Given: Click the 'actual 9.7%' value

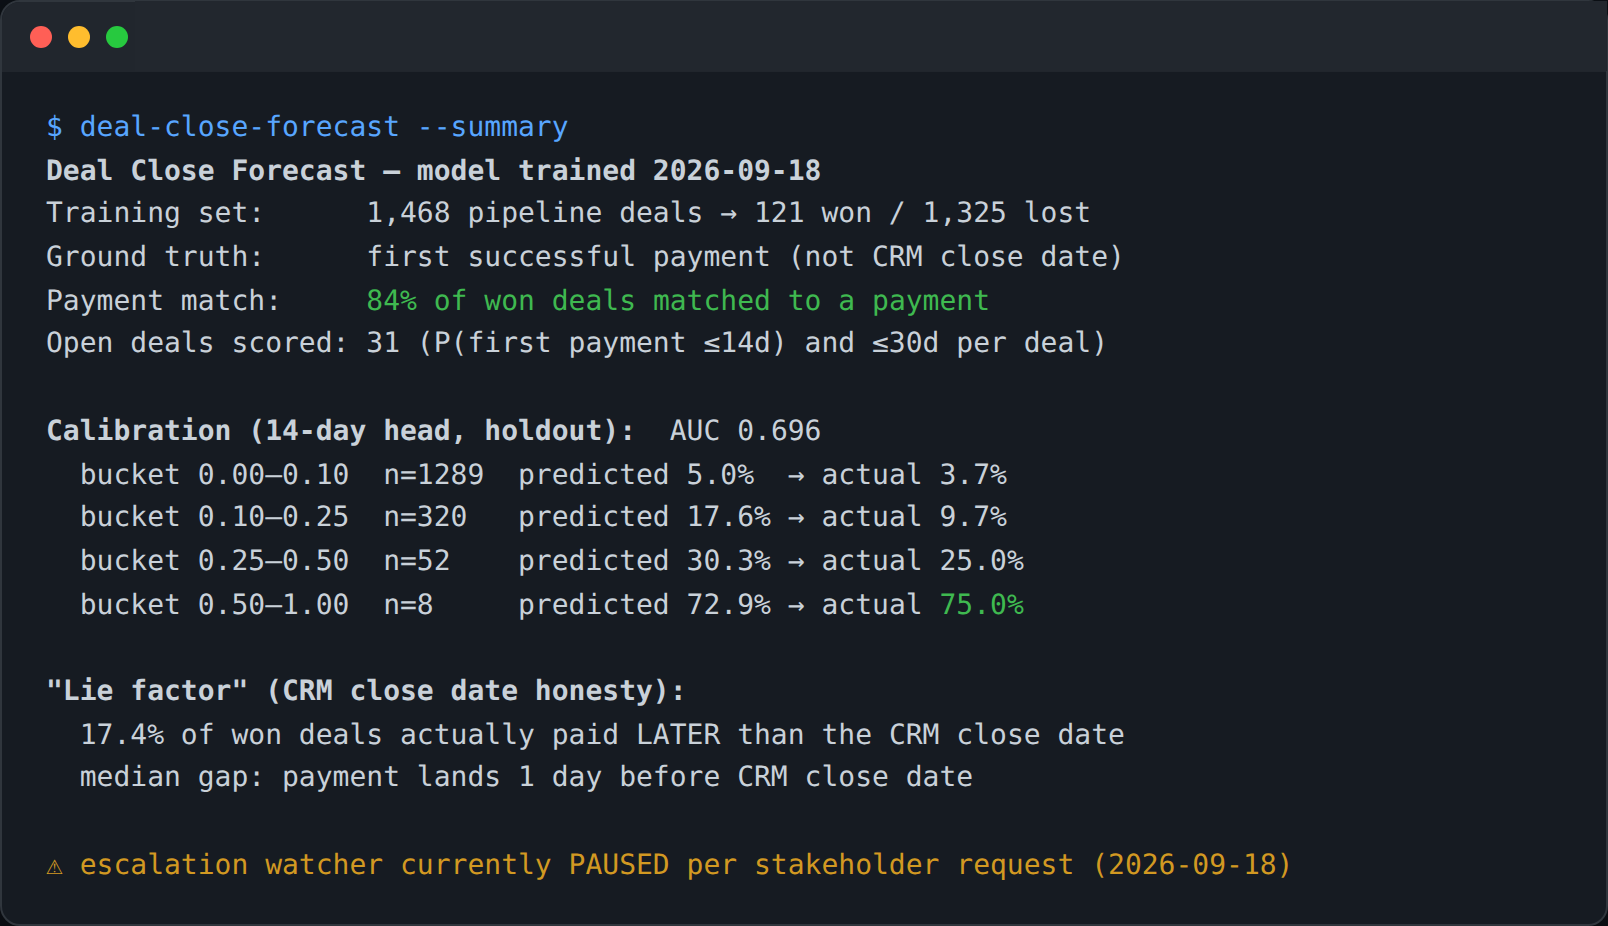Looking at the screenshot, I should click(914, 517).
